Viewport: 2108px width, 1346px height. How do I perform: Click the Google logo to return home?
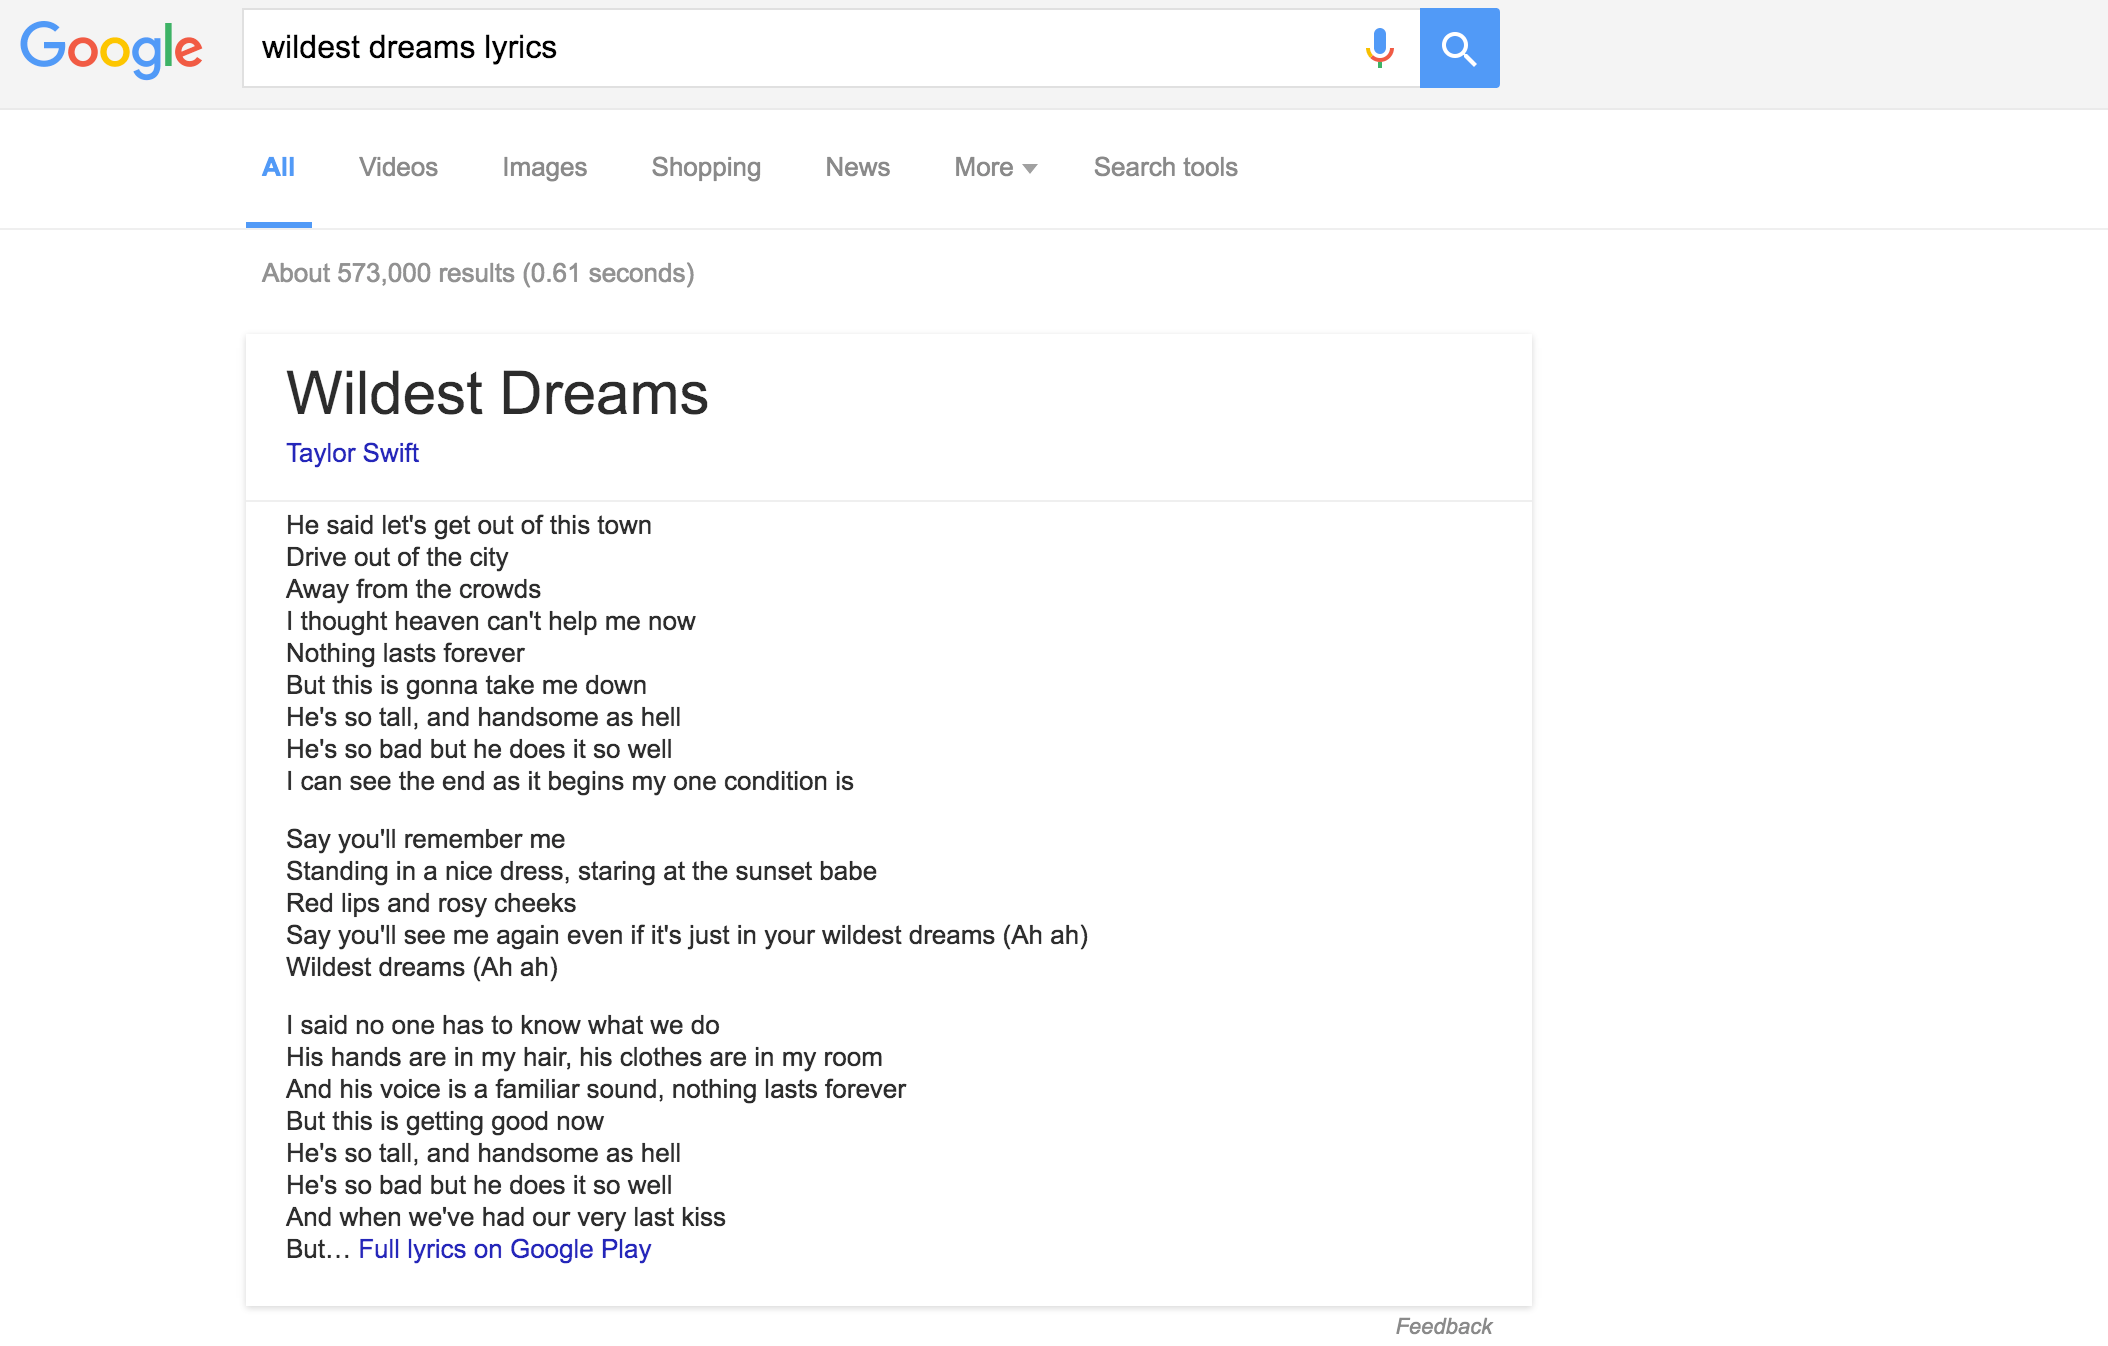111,47
